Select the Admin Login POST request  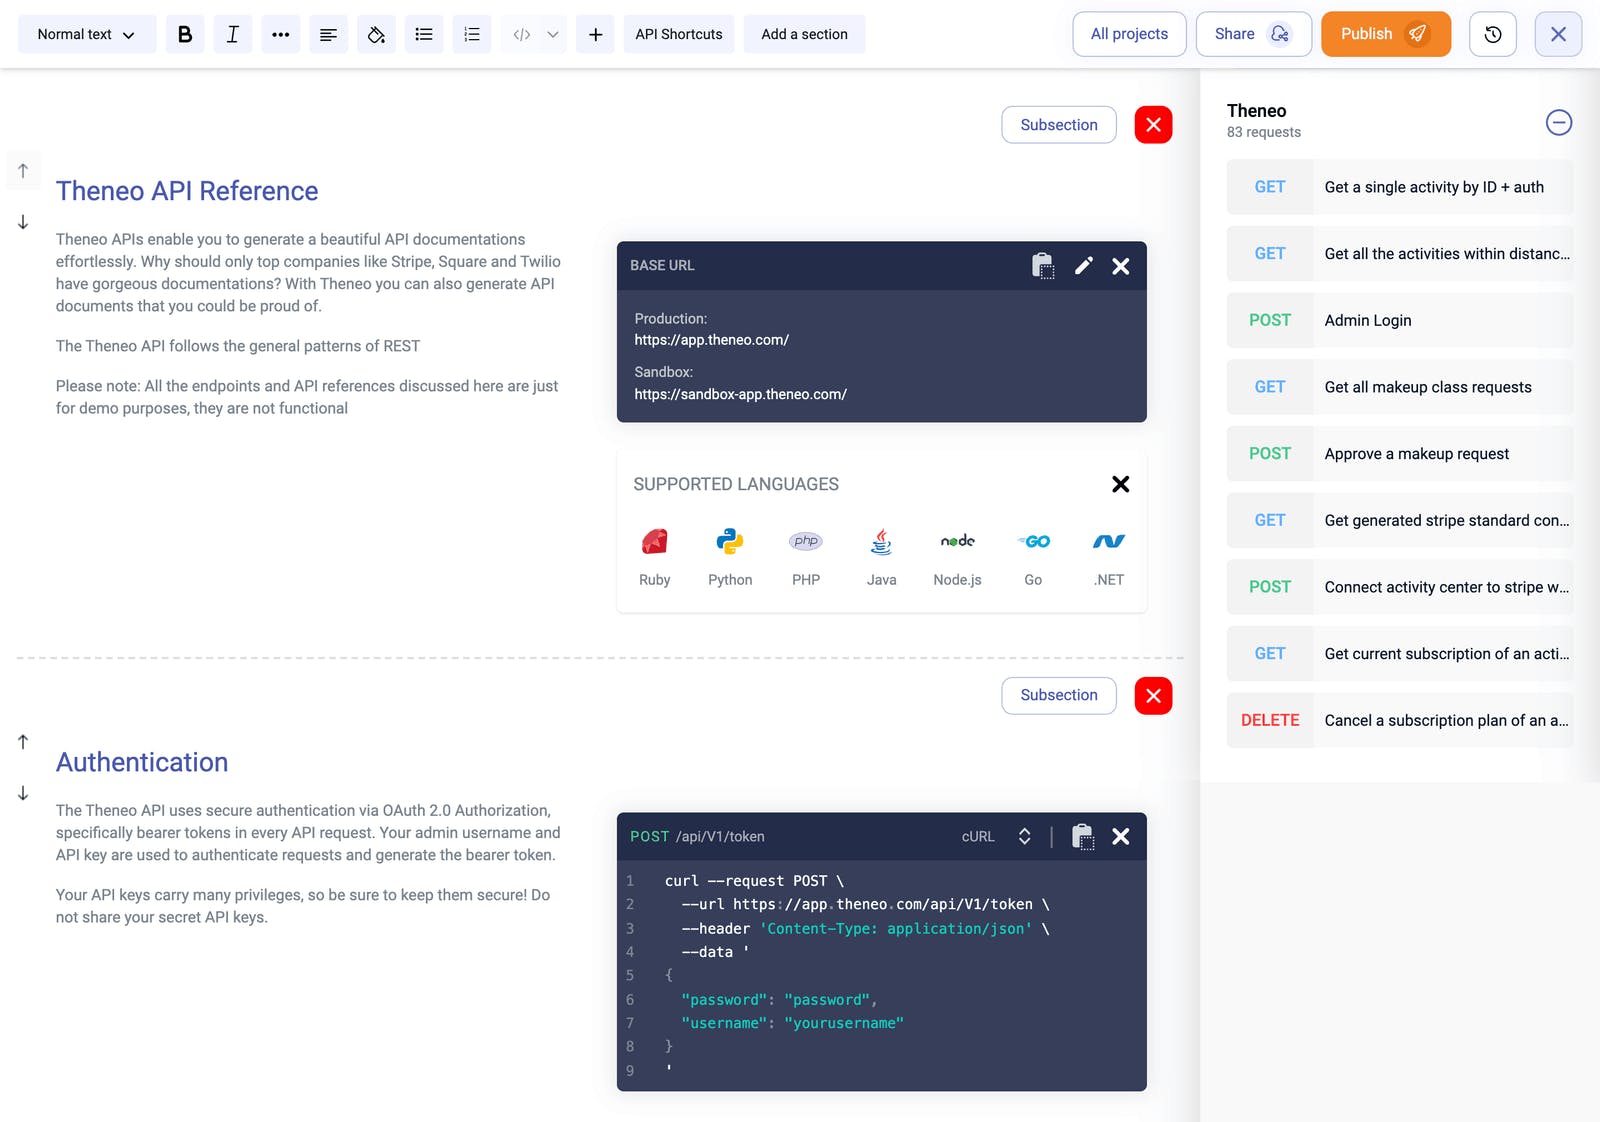[1399, 321]
